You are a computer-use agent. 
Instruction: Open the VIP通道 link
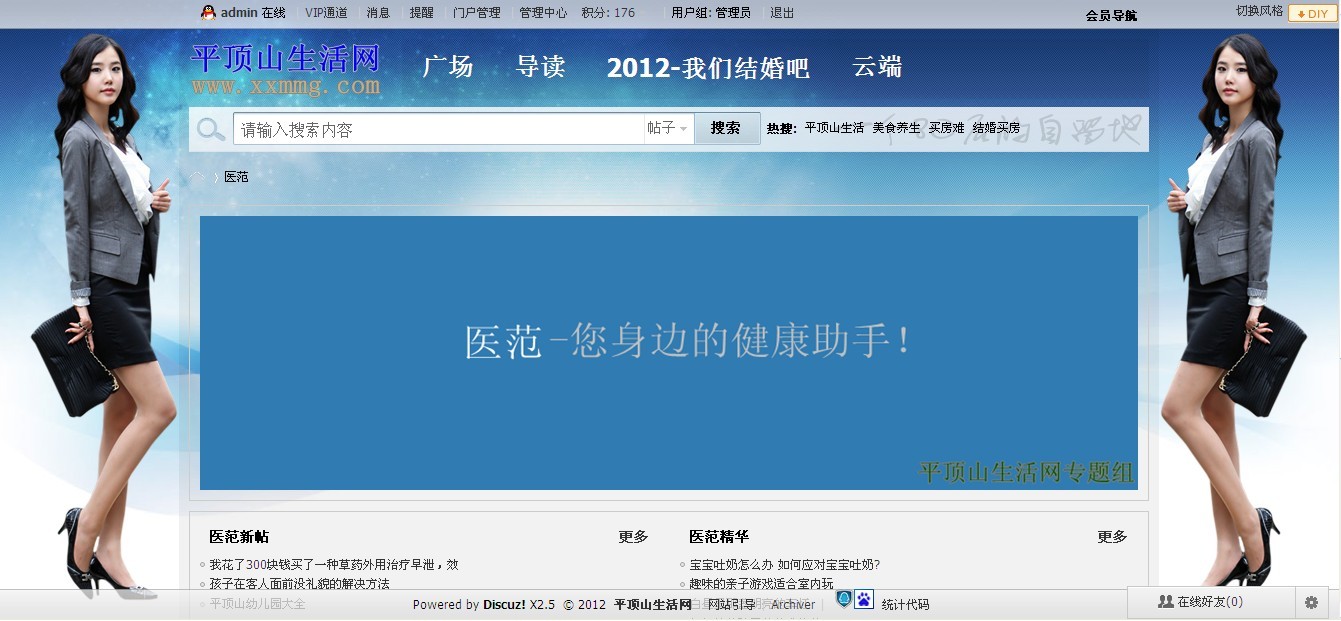[x=326, y=13]
